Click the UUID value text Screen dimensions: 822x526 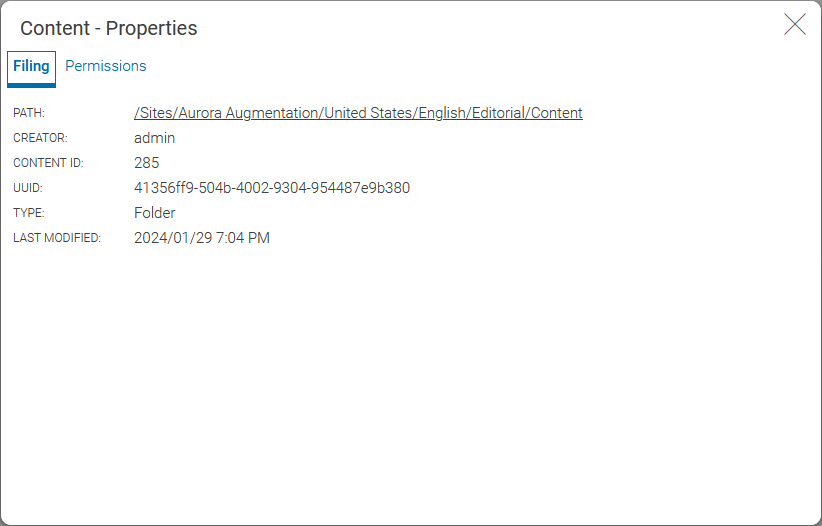[x=271, y=188]
